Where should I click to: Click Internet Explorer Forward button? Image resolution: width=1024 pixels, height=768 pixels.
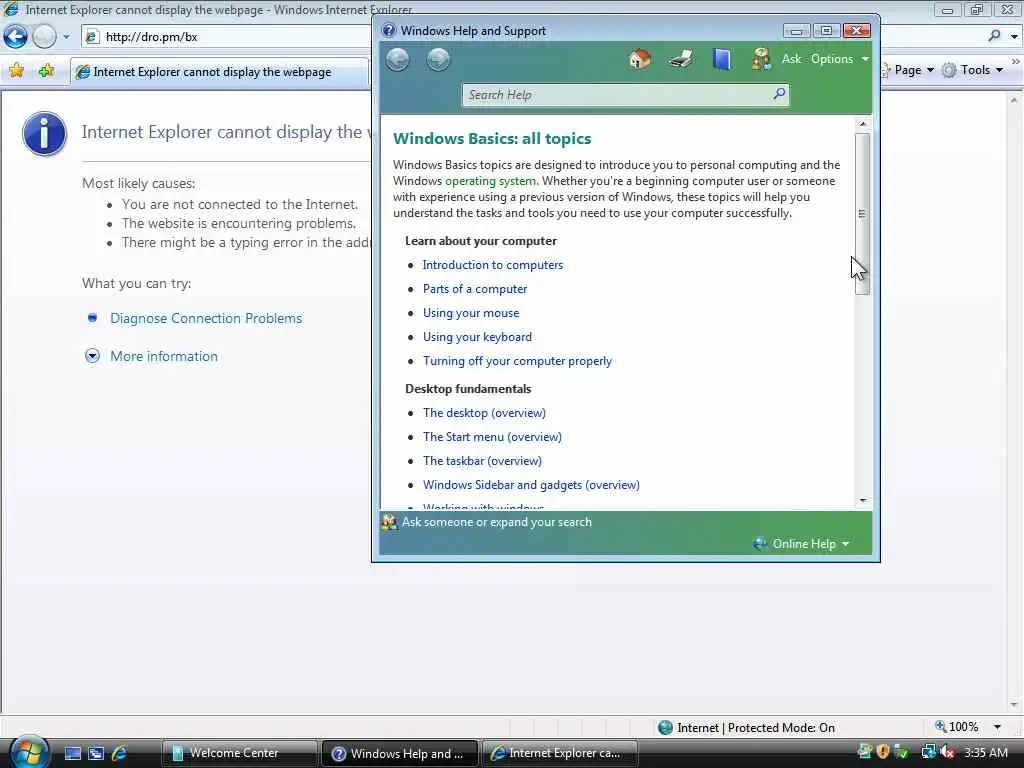[x=44, y=37]
